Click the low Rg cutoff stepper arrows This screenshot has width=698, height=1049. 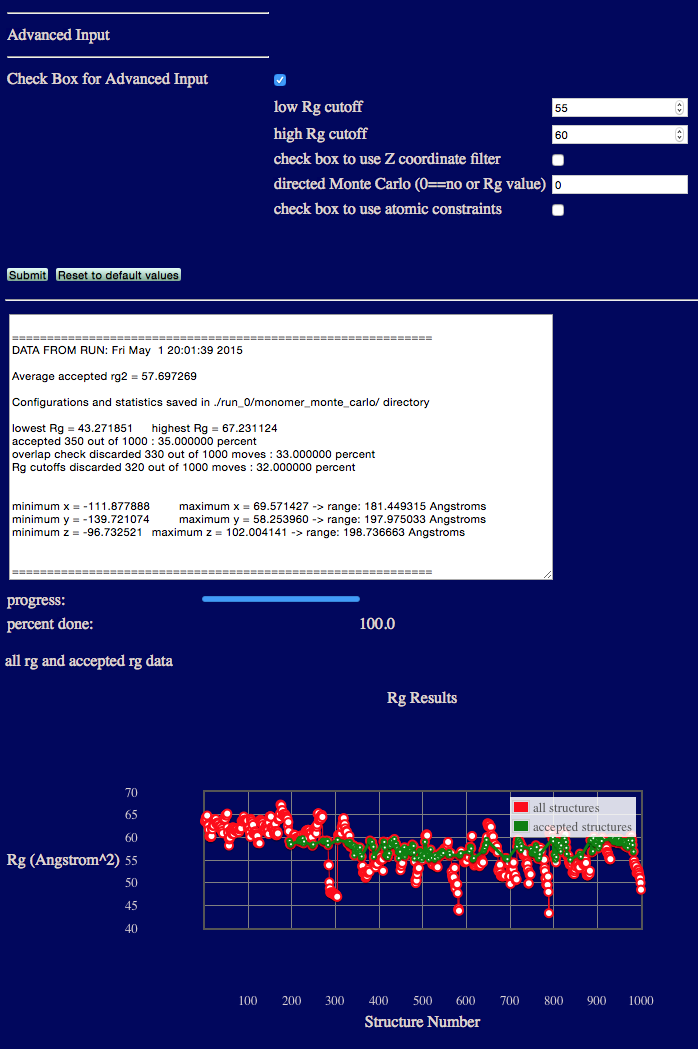tap(679, 108)
